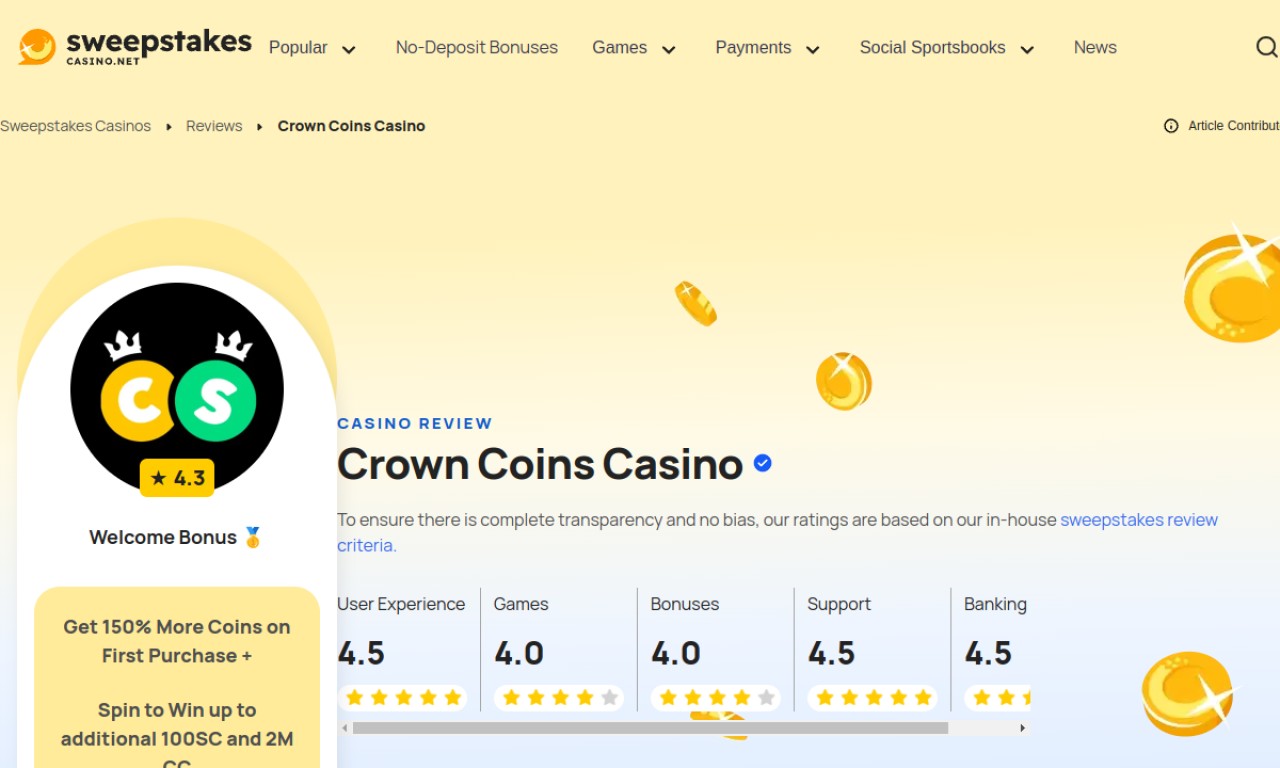
Task: Click the Article Contributors info icon
Action: point(1171,126)
